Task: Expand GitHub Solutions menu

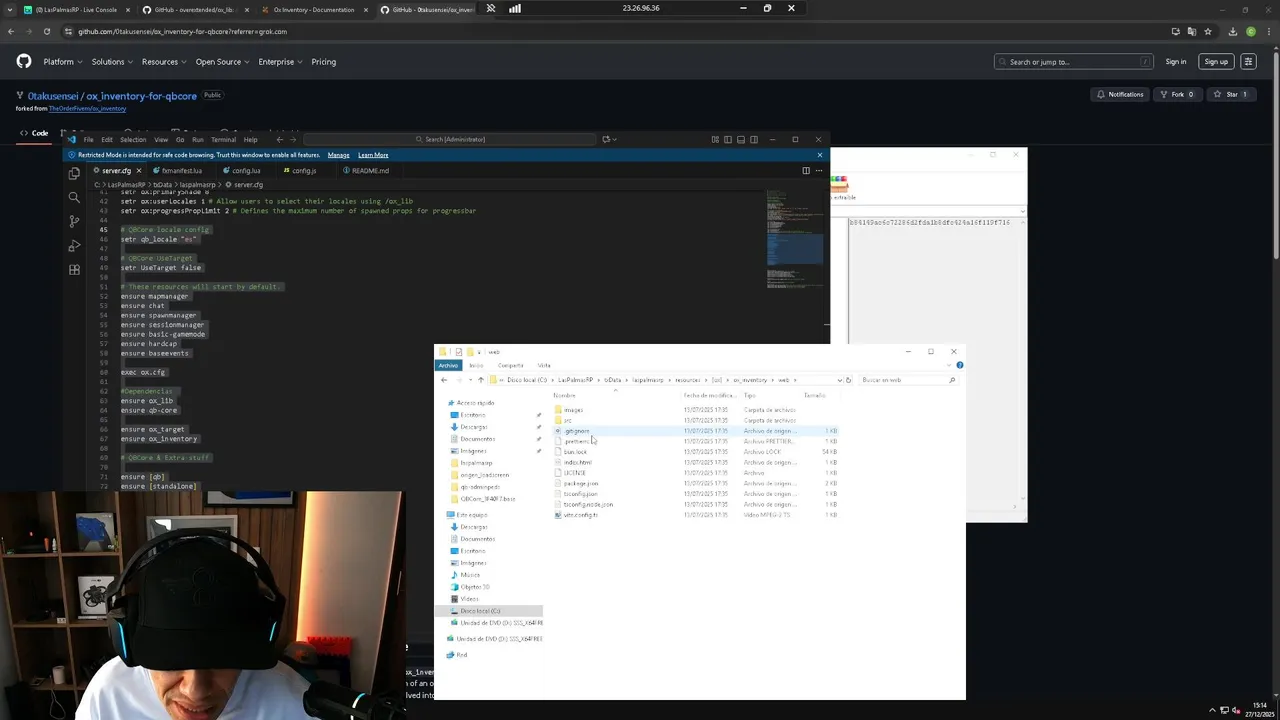Action: [112, 62]
